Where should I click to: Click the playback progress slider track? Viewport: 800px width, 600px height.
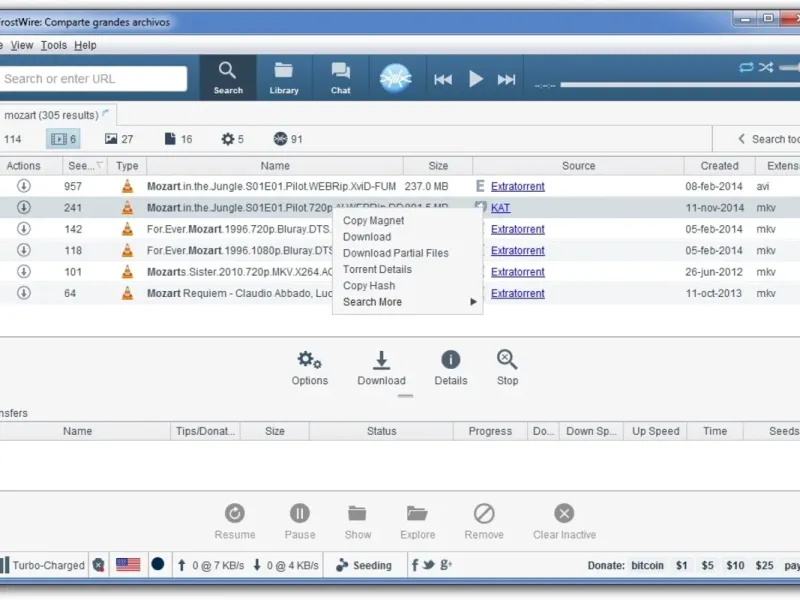(680, 84)
